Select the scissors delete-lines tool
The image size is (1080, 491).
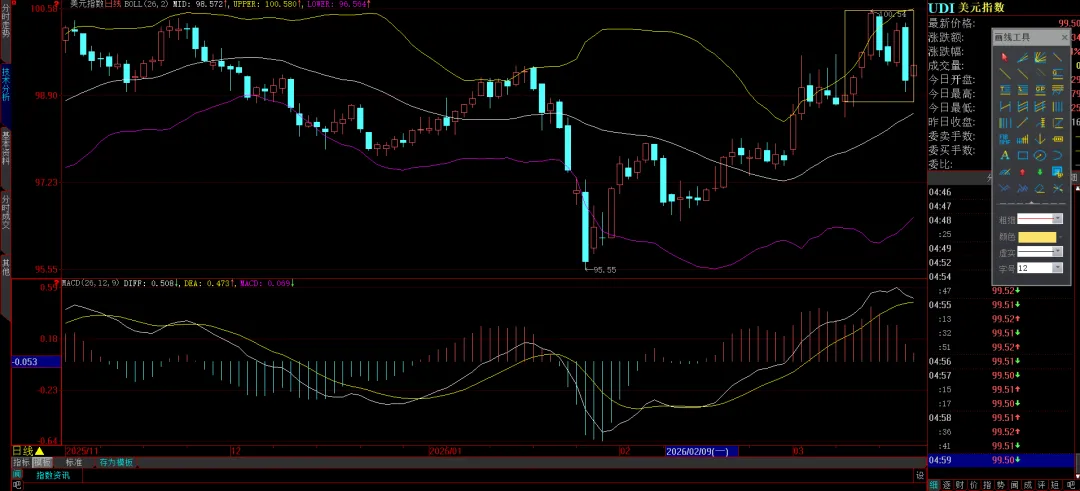pyautogui.click(x=1058, y=188)
